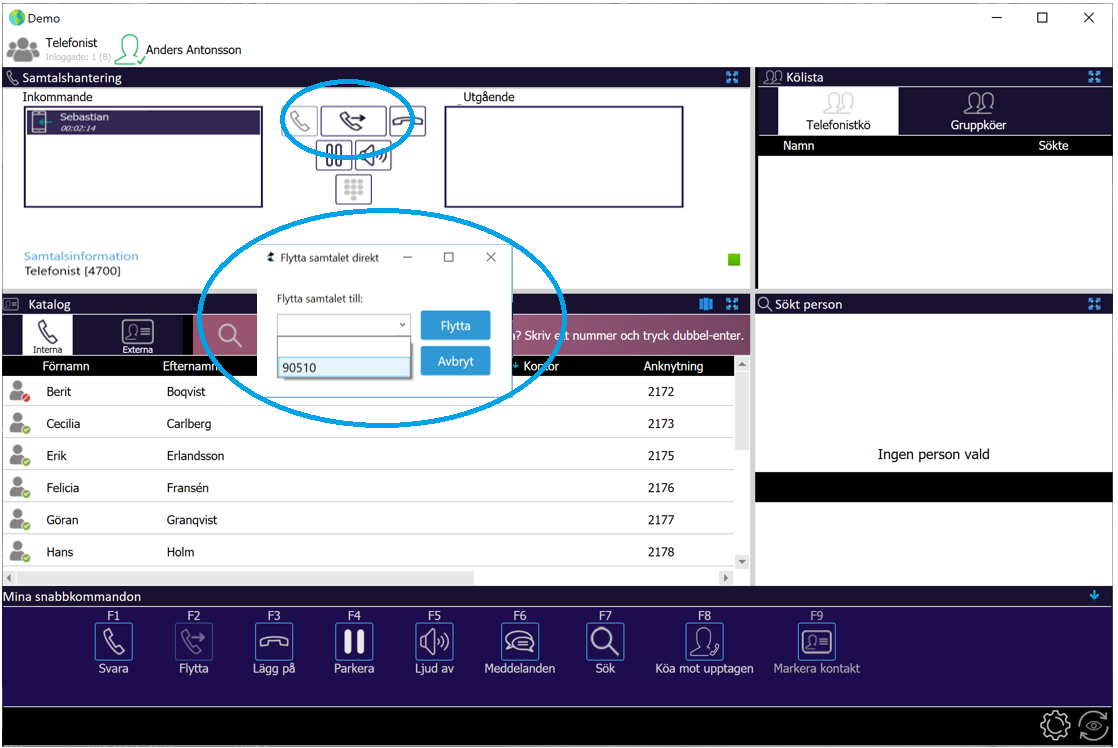Select the Externa catalog tab
This screenshot has height=748, width=1118.
pyautogui.click(x=138, y=334)
